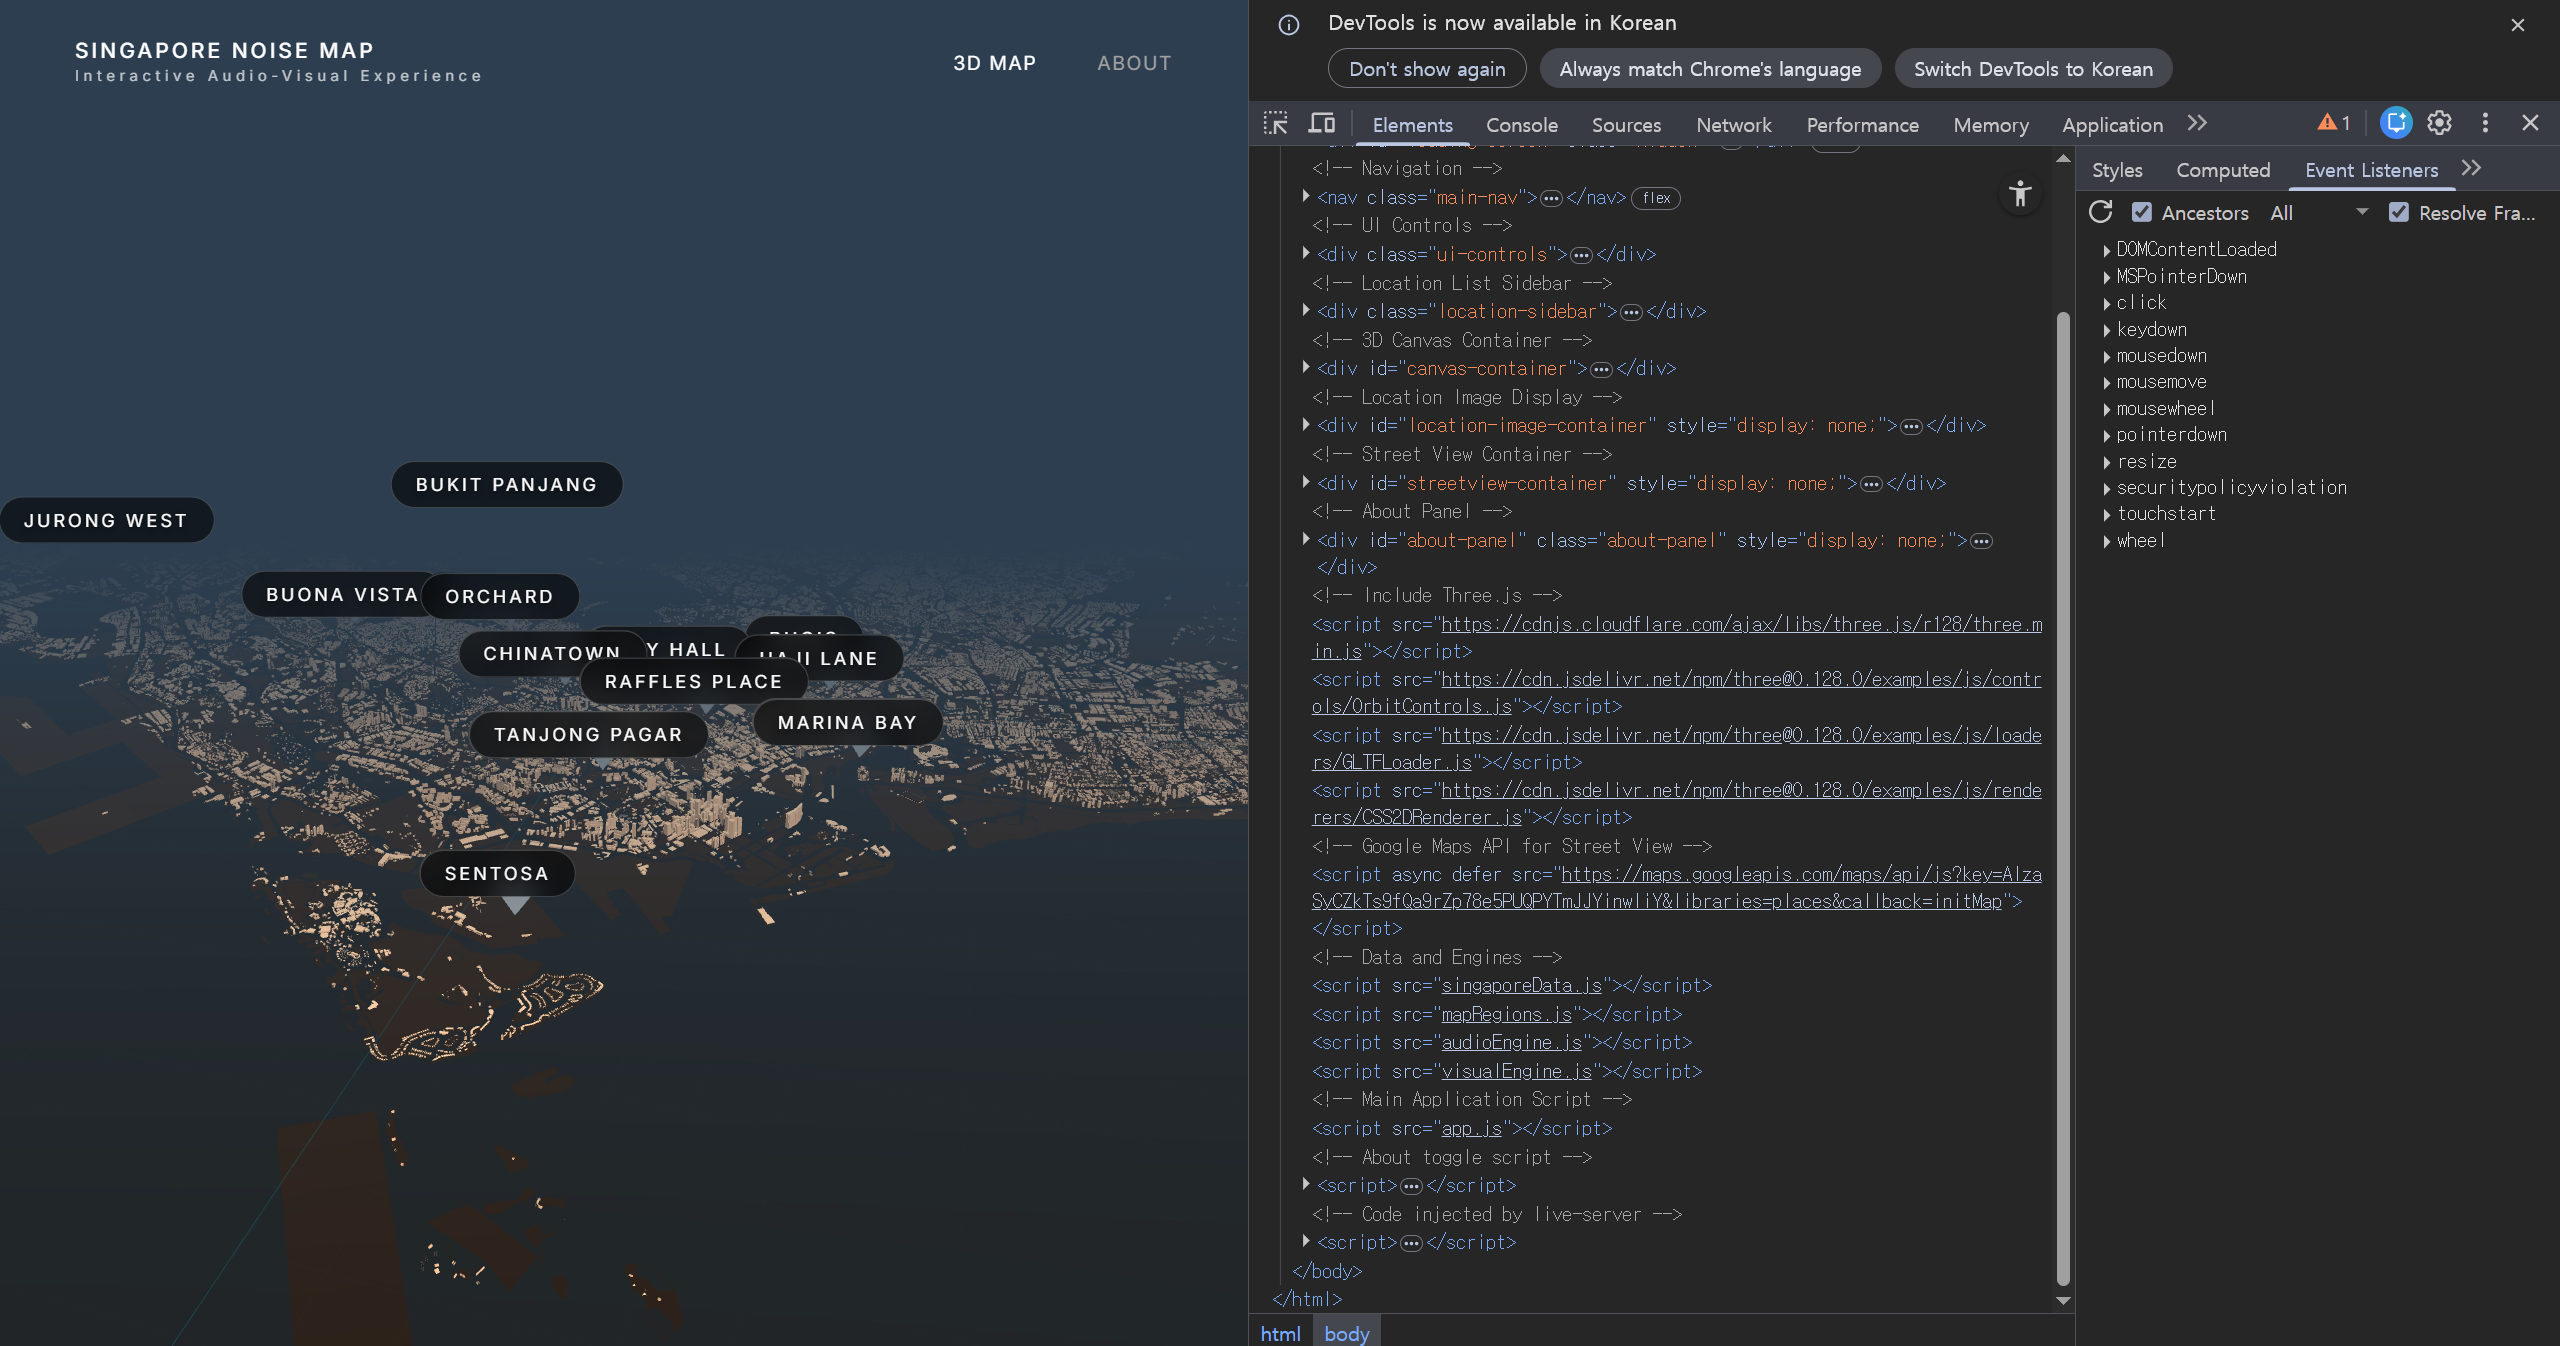Select the body breadcrumb at the bottom

[x=1345, y=1333]
